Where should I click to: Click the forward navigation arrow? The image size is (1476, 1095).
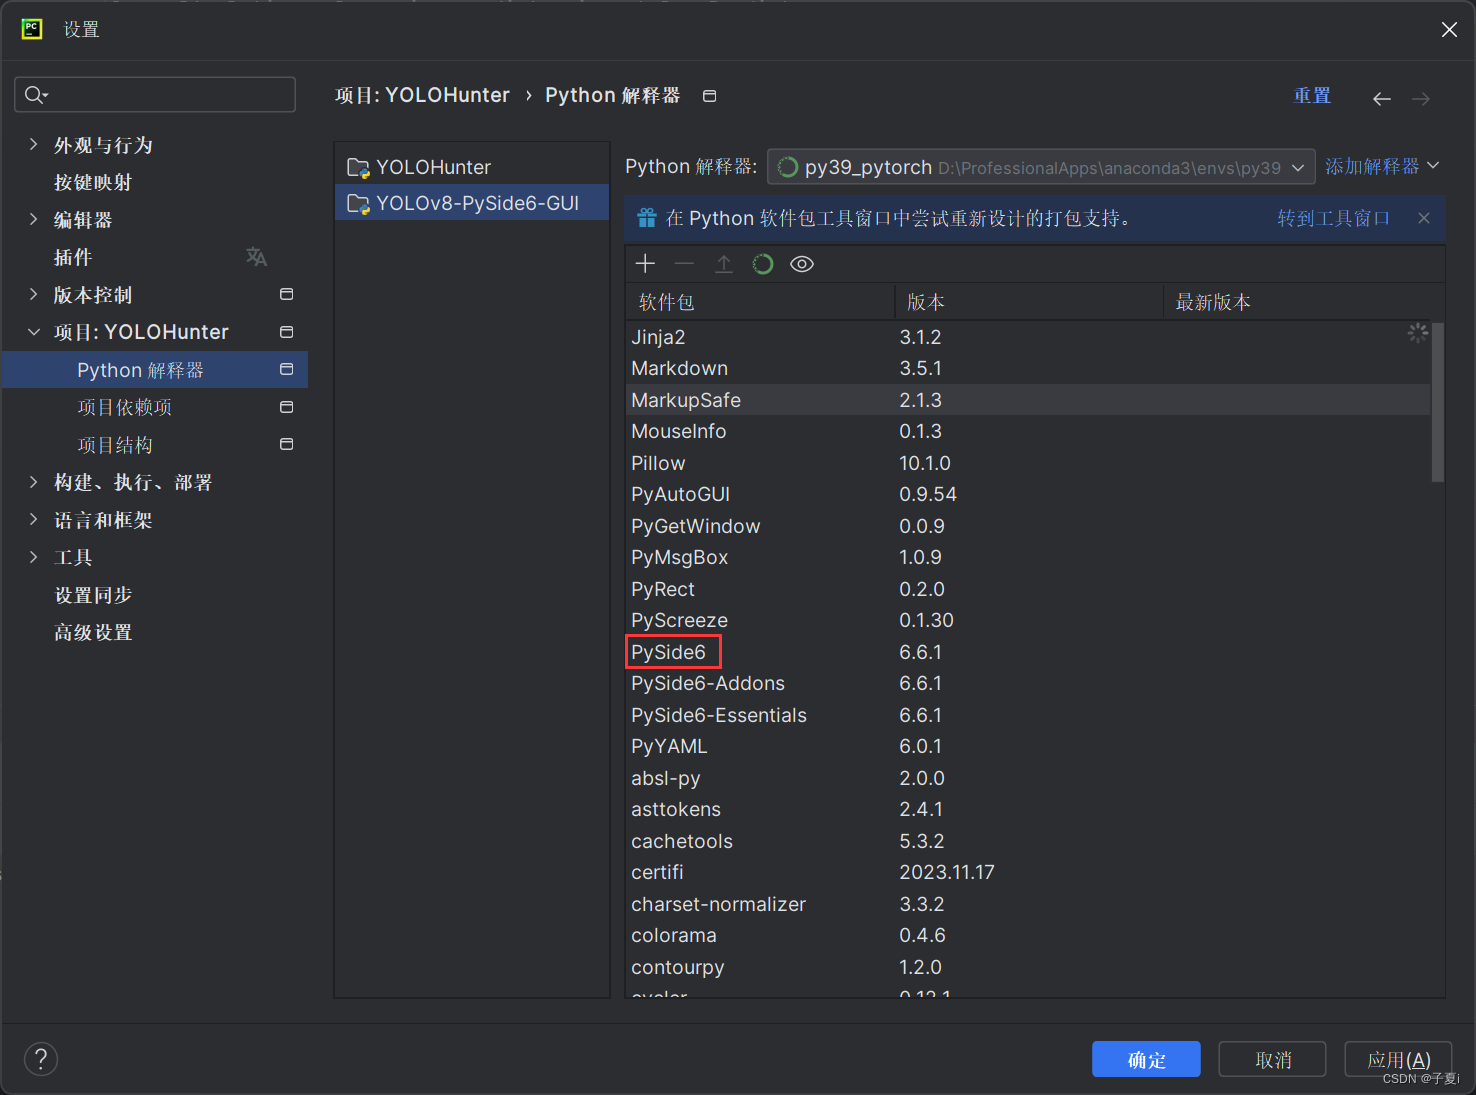click(x=1421, y=98)
